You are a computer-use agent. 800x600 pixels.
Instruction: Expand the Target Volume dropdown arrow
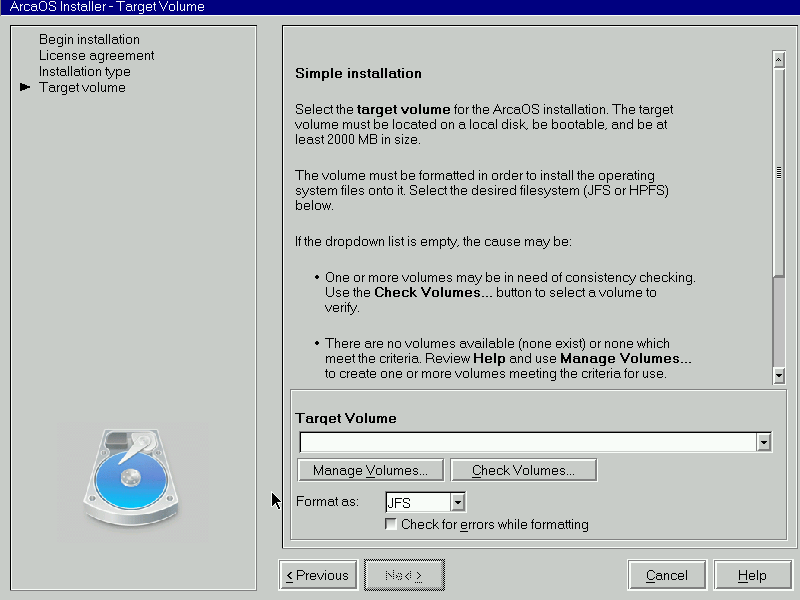coord(764,442)
